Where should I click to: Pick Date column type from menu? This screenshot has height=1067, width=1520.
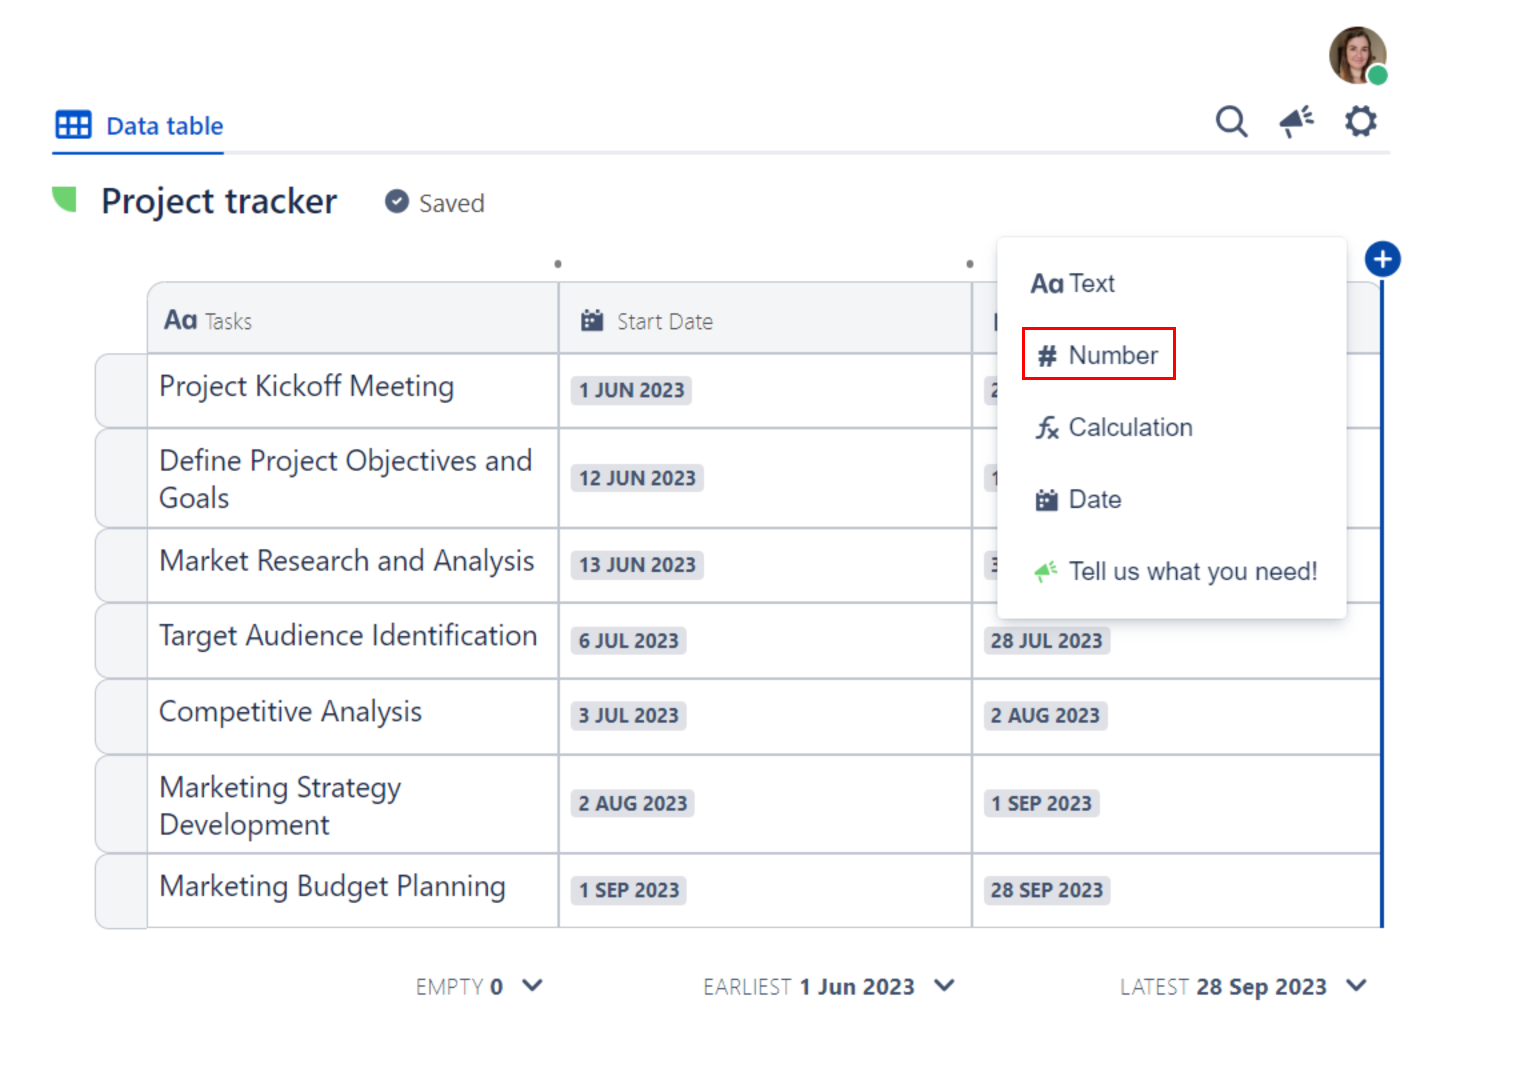[1078, 500]
